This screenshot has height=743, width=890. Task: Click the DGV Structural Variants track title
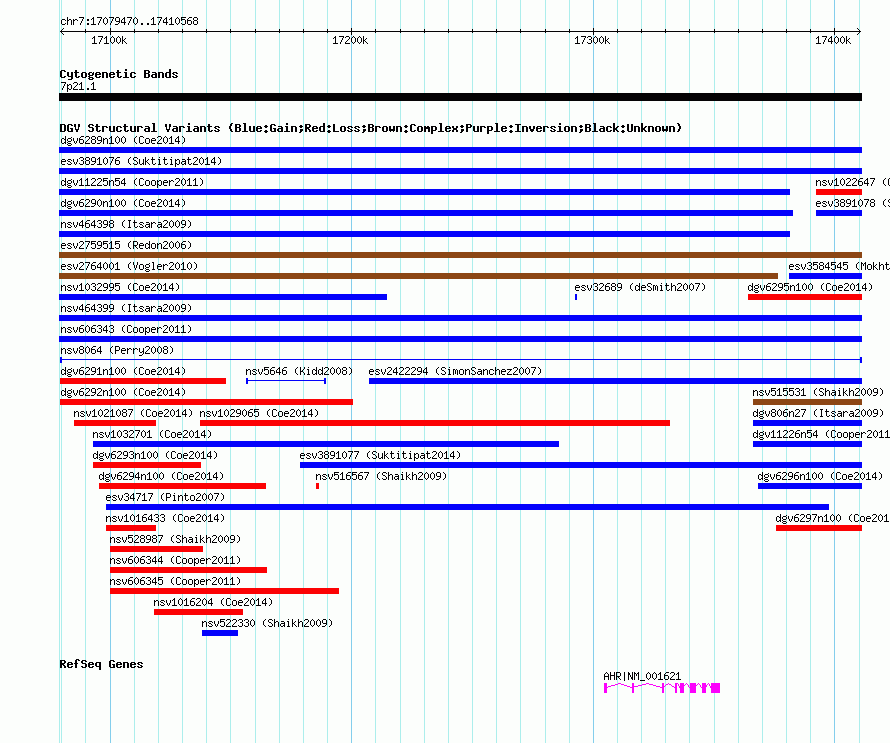tap(371, 128)
